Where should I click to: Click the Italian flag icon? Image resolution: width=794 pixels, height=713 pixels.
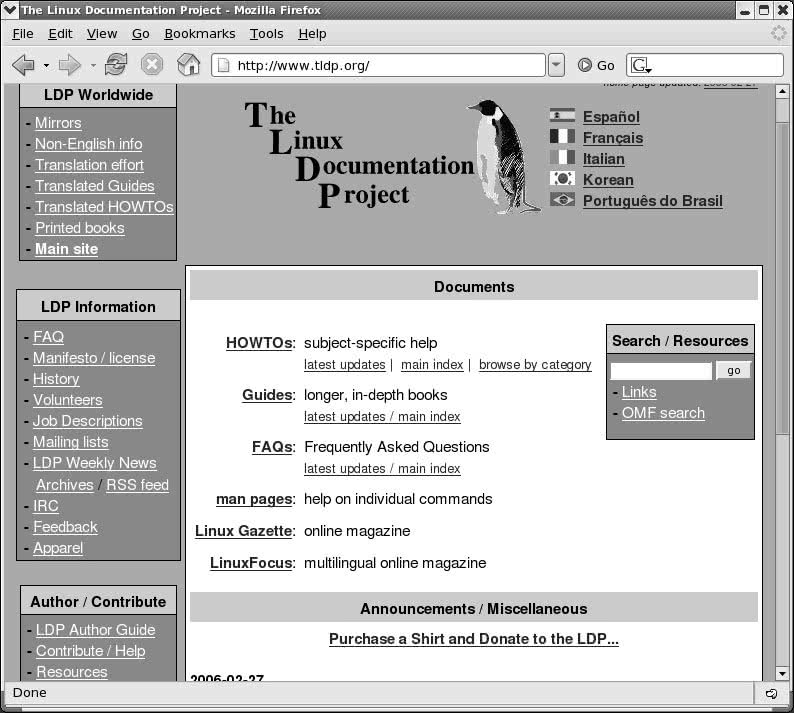(562, 157)
